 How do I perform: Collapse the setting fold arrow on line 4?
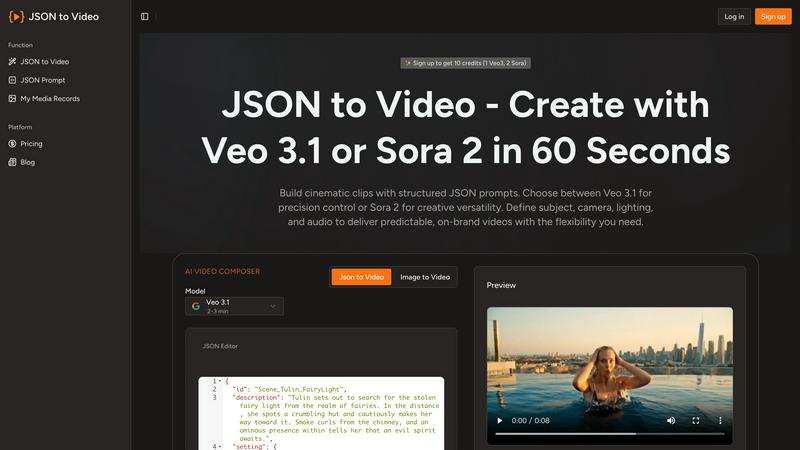pos(220,446)
